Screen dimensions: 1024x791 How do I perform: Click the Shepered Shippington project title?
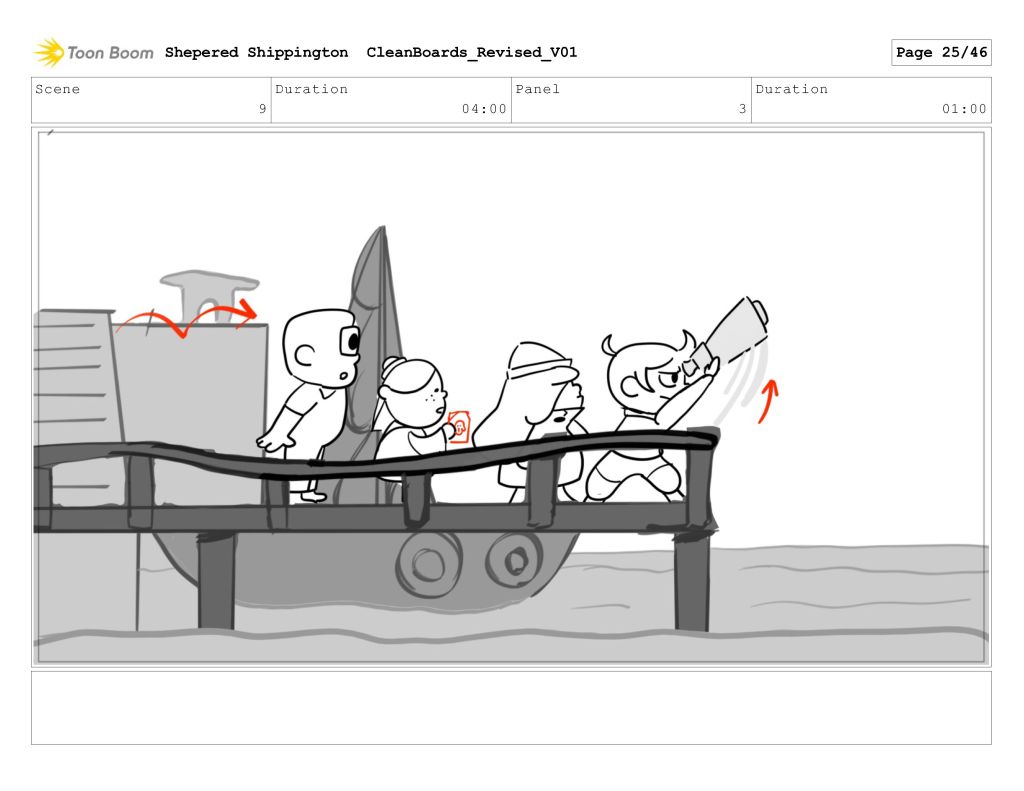click(256, 53)
